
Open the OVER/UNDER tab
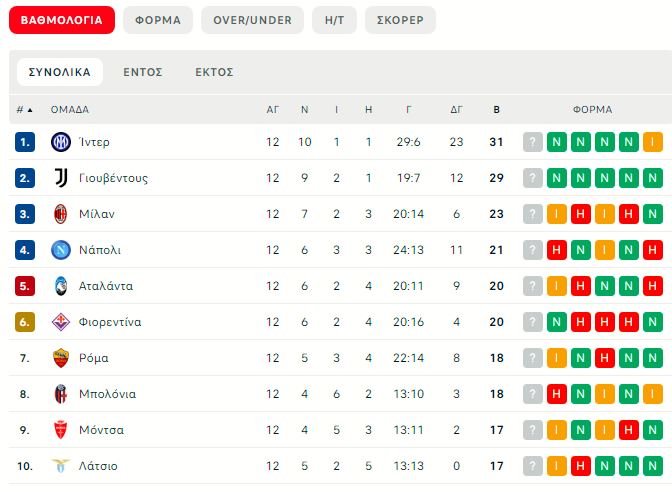252,20
